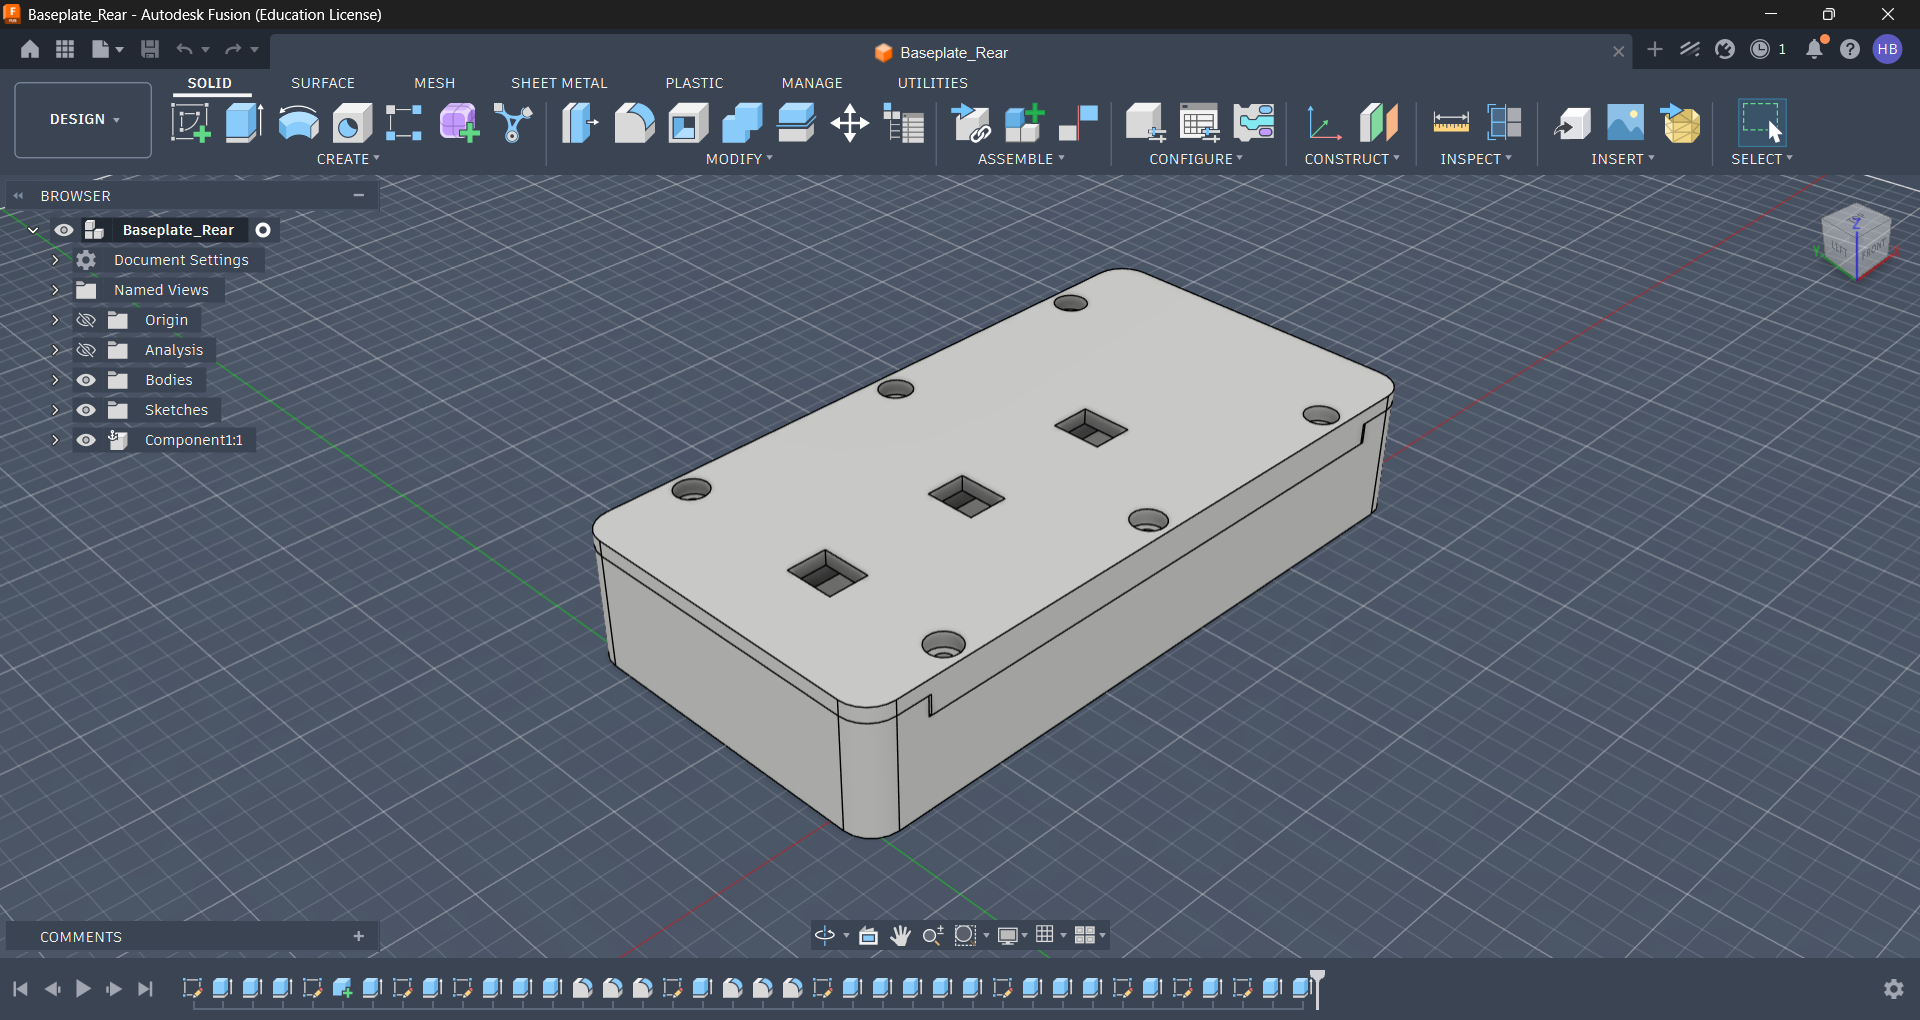Select the Extrude tool
This screenshot has height=1020, width=1920.
[244, 123]
